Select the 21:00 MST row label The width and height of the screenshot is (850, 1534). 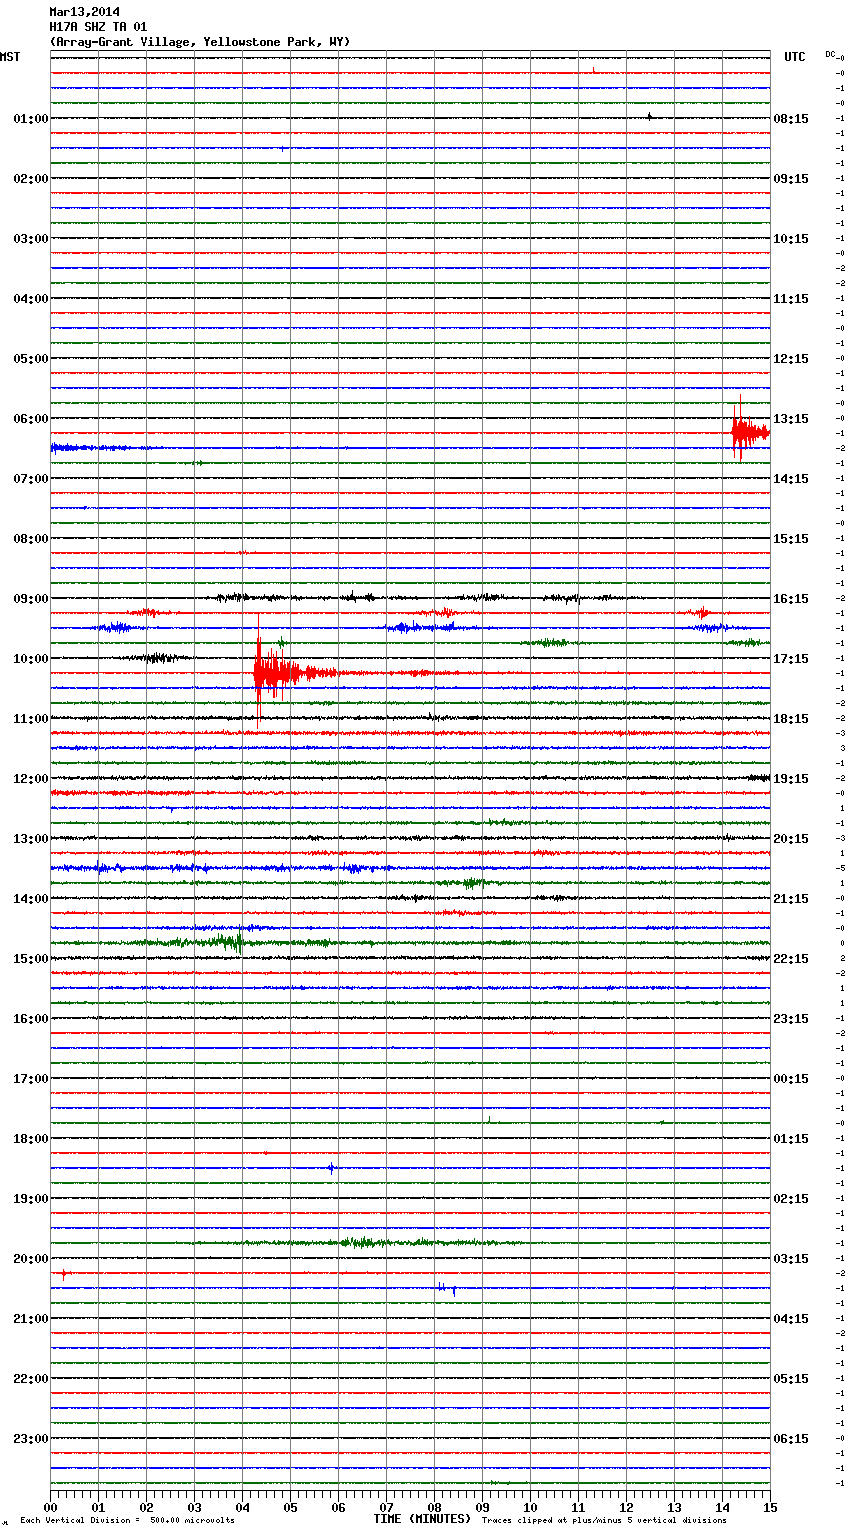tap(31, 1319)
